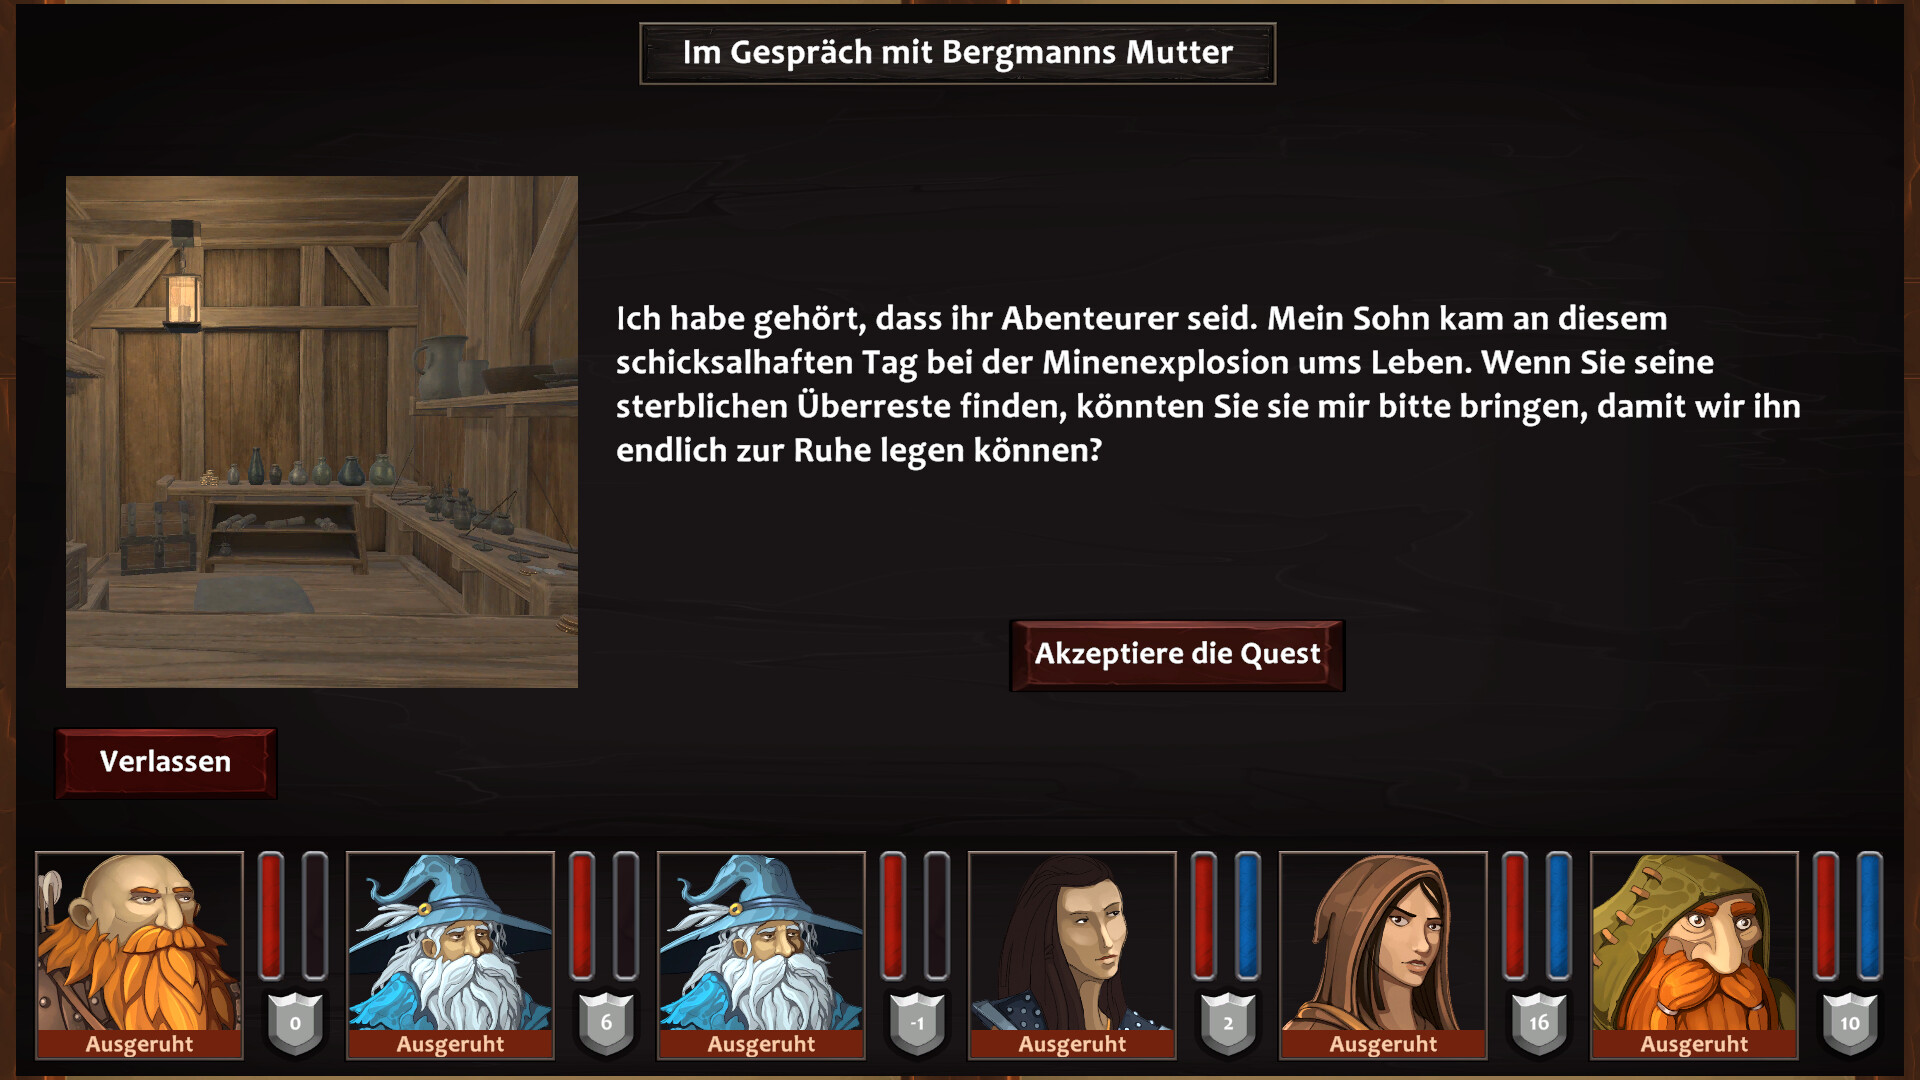This screenshot has height=1080, width=1920.
Task: Click the shop interior scene image
Action: pyautogui.click(x=322, y=432)
